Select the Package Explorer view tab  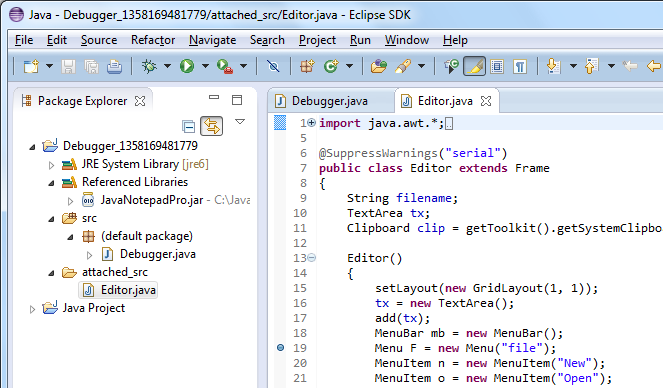click(x=82, y=101)
